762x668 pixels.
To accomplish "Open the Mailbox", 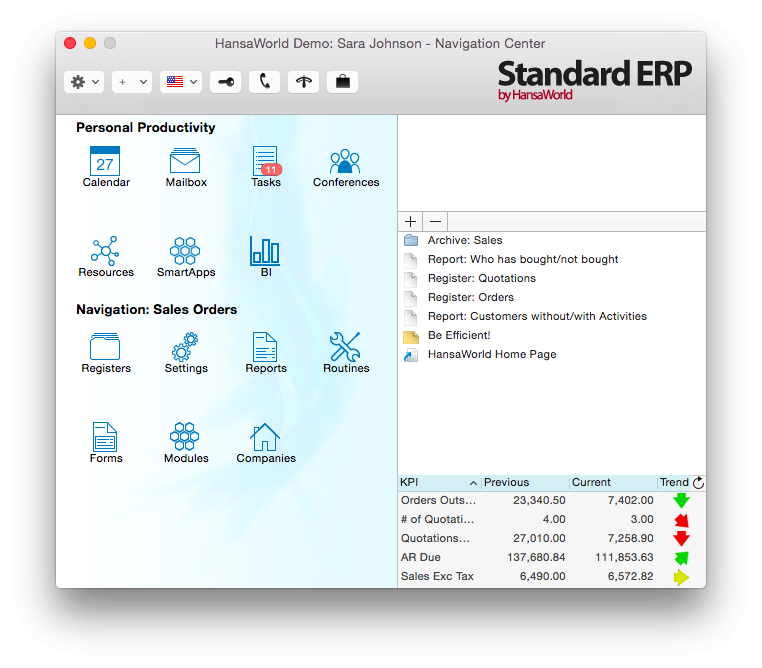I will (185, 167).
